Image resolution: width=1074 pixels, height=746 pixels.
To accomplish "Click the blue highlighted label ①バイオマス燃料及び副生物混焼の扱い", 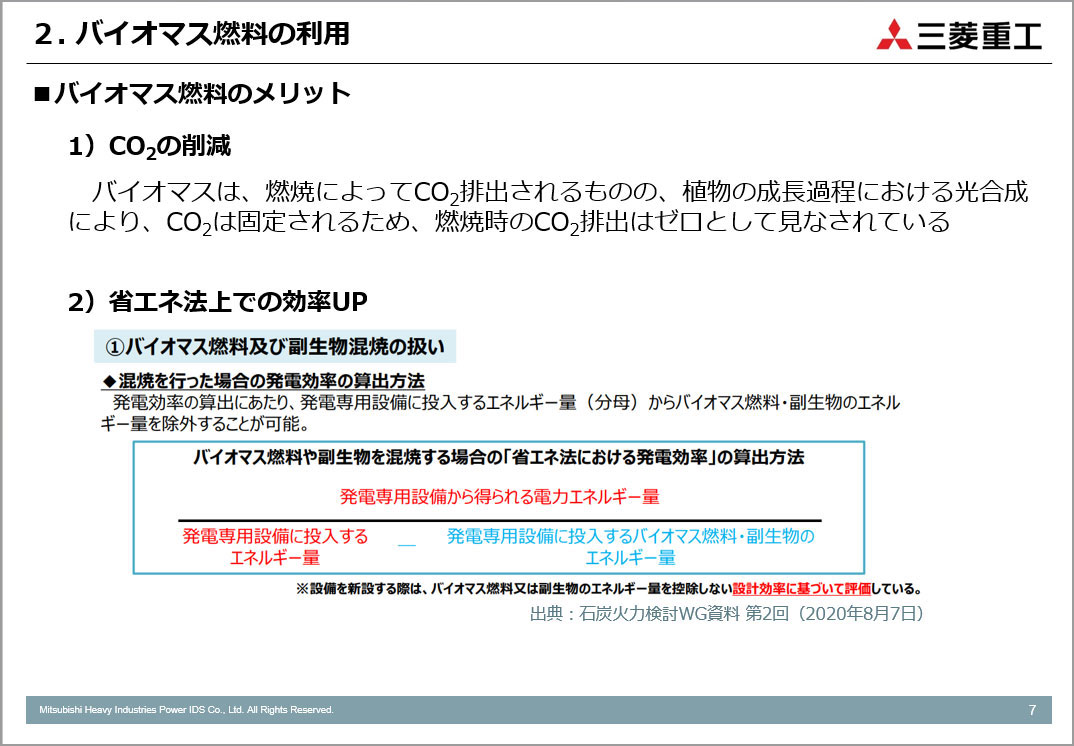I will (275, 346).
